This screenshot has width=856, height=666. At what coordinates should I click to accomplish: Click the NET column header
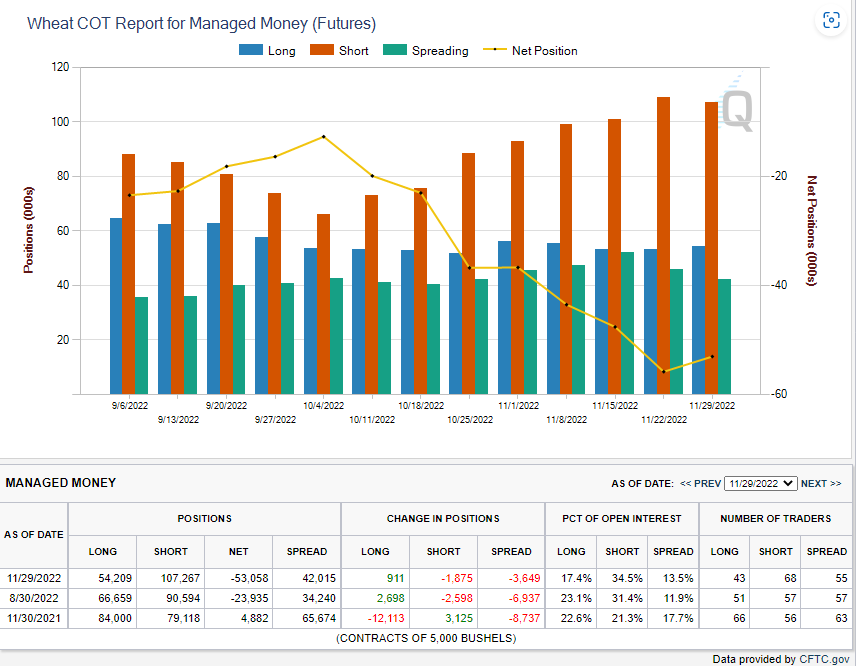239,552
